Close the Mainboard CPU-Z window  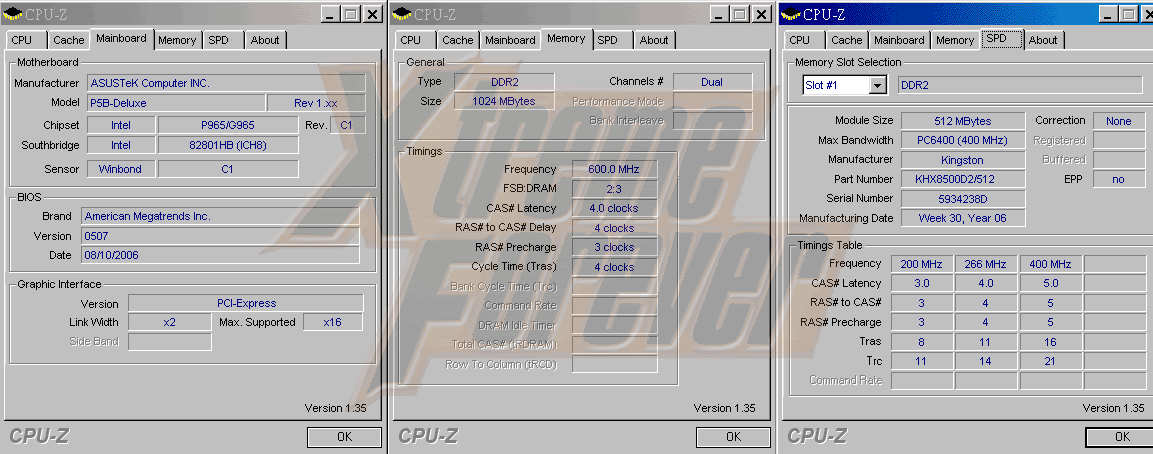tap(373, 14)
